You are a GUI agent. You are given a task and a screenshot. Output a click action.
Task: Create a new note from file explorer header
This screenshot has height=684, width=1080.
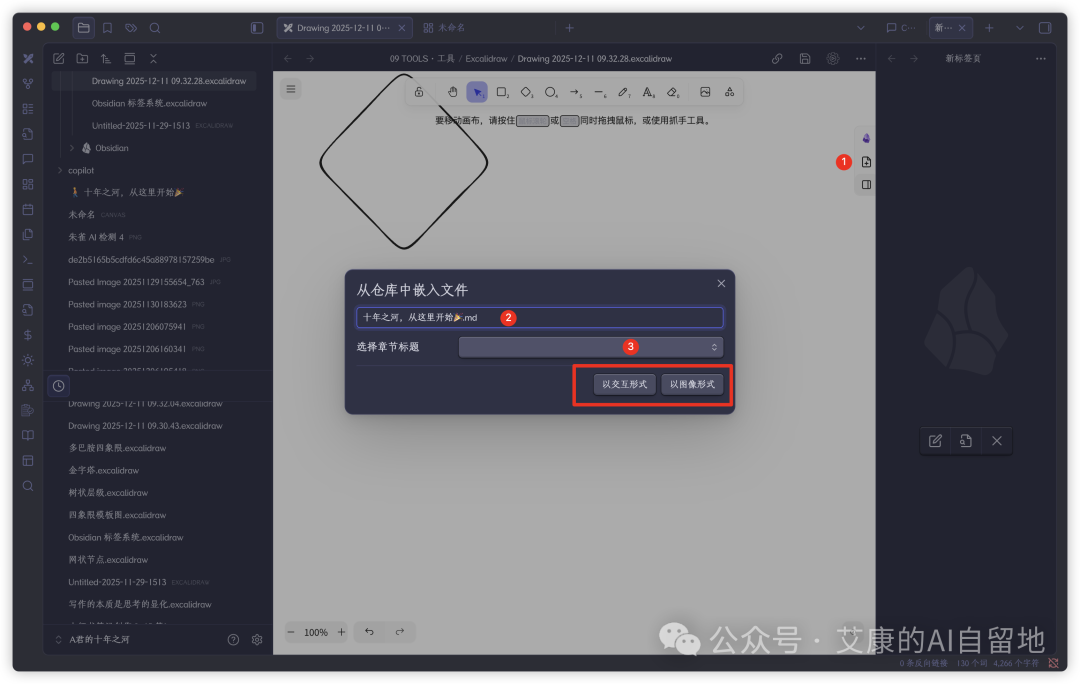pyautogui.click(x=59, y=59)
